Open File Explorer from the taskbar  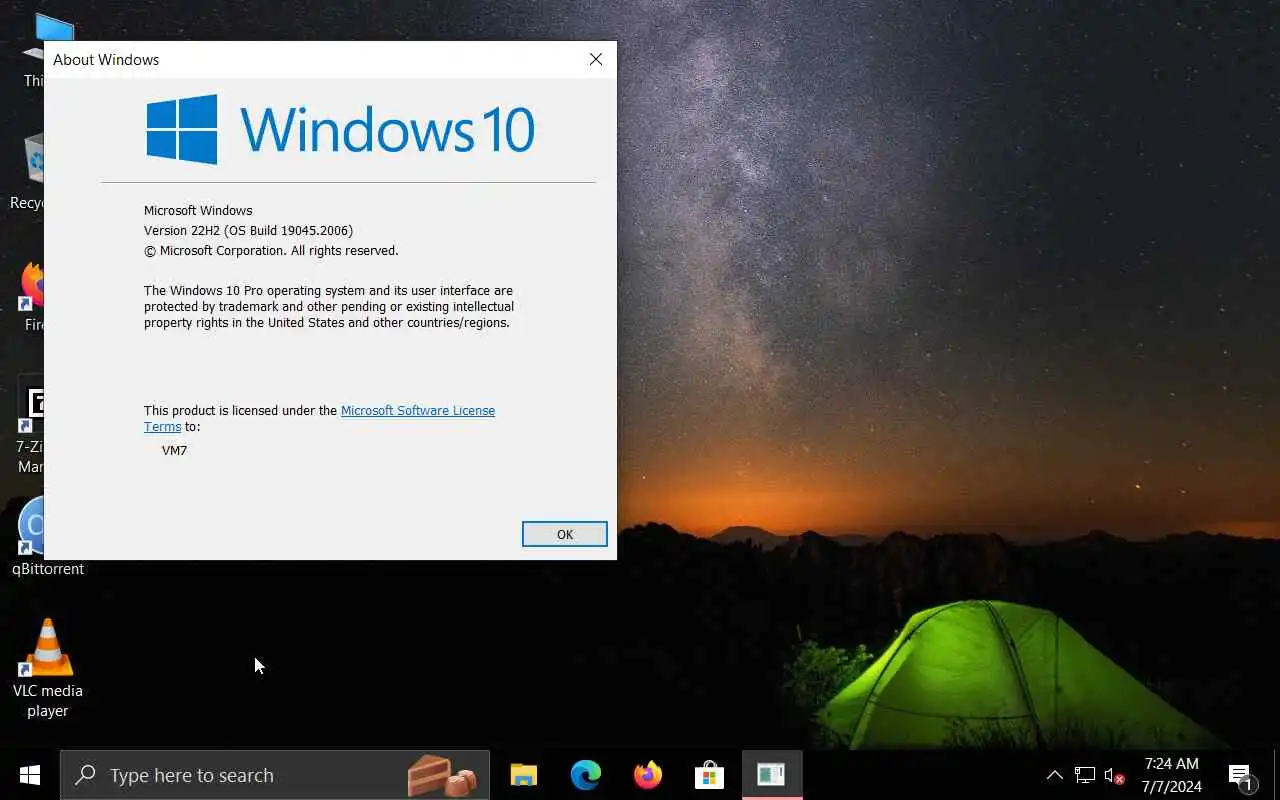524,775
